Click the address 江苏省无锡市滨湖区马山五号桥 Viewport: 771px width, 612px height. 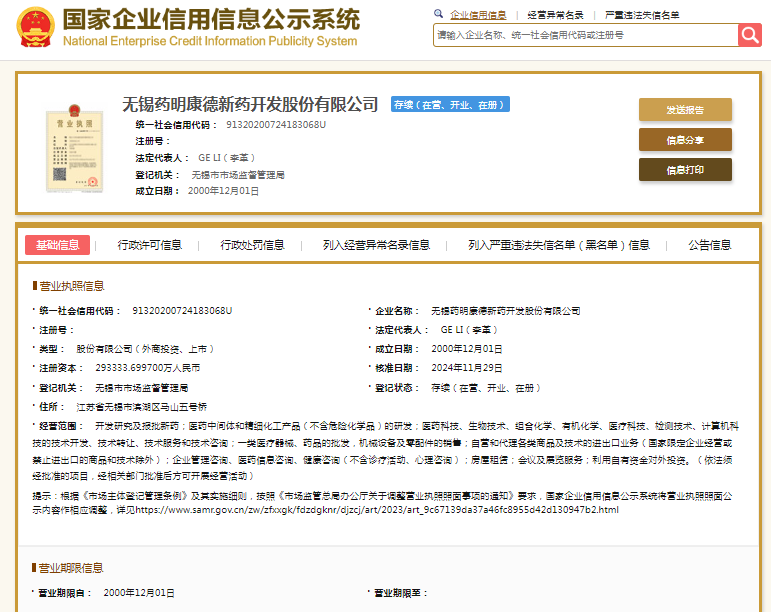(x=142, y=407)
